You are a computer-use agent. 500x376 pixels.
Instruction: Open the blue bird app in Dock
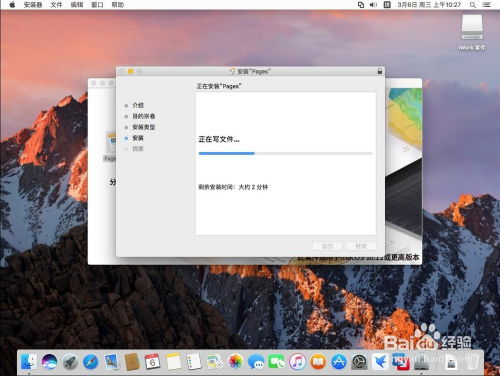tap(380, 362)
